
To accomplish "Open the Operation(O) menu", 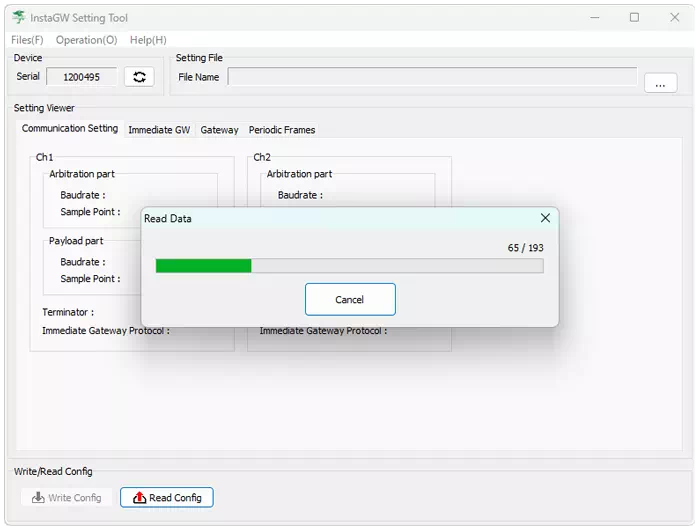I will coord(86,40).
